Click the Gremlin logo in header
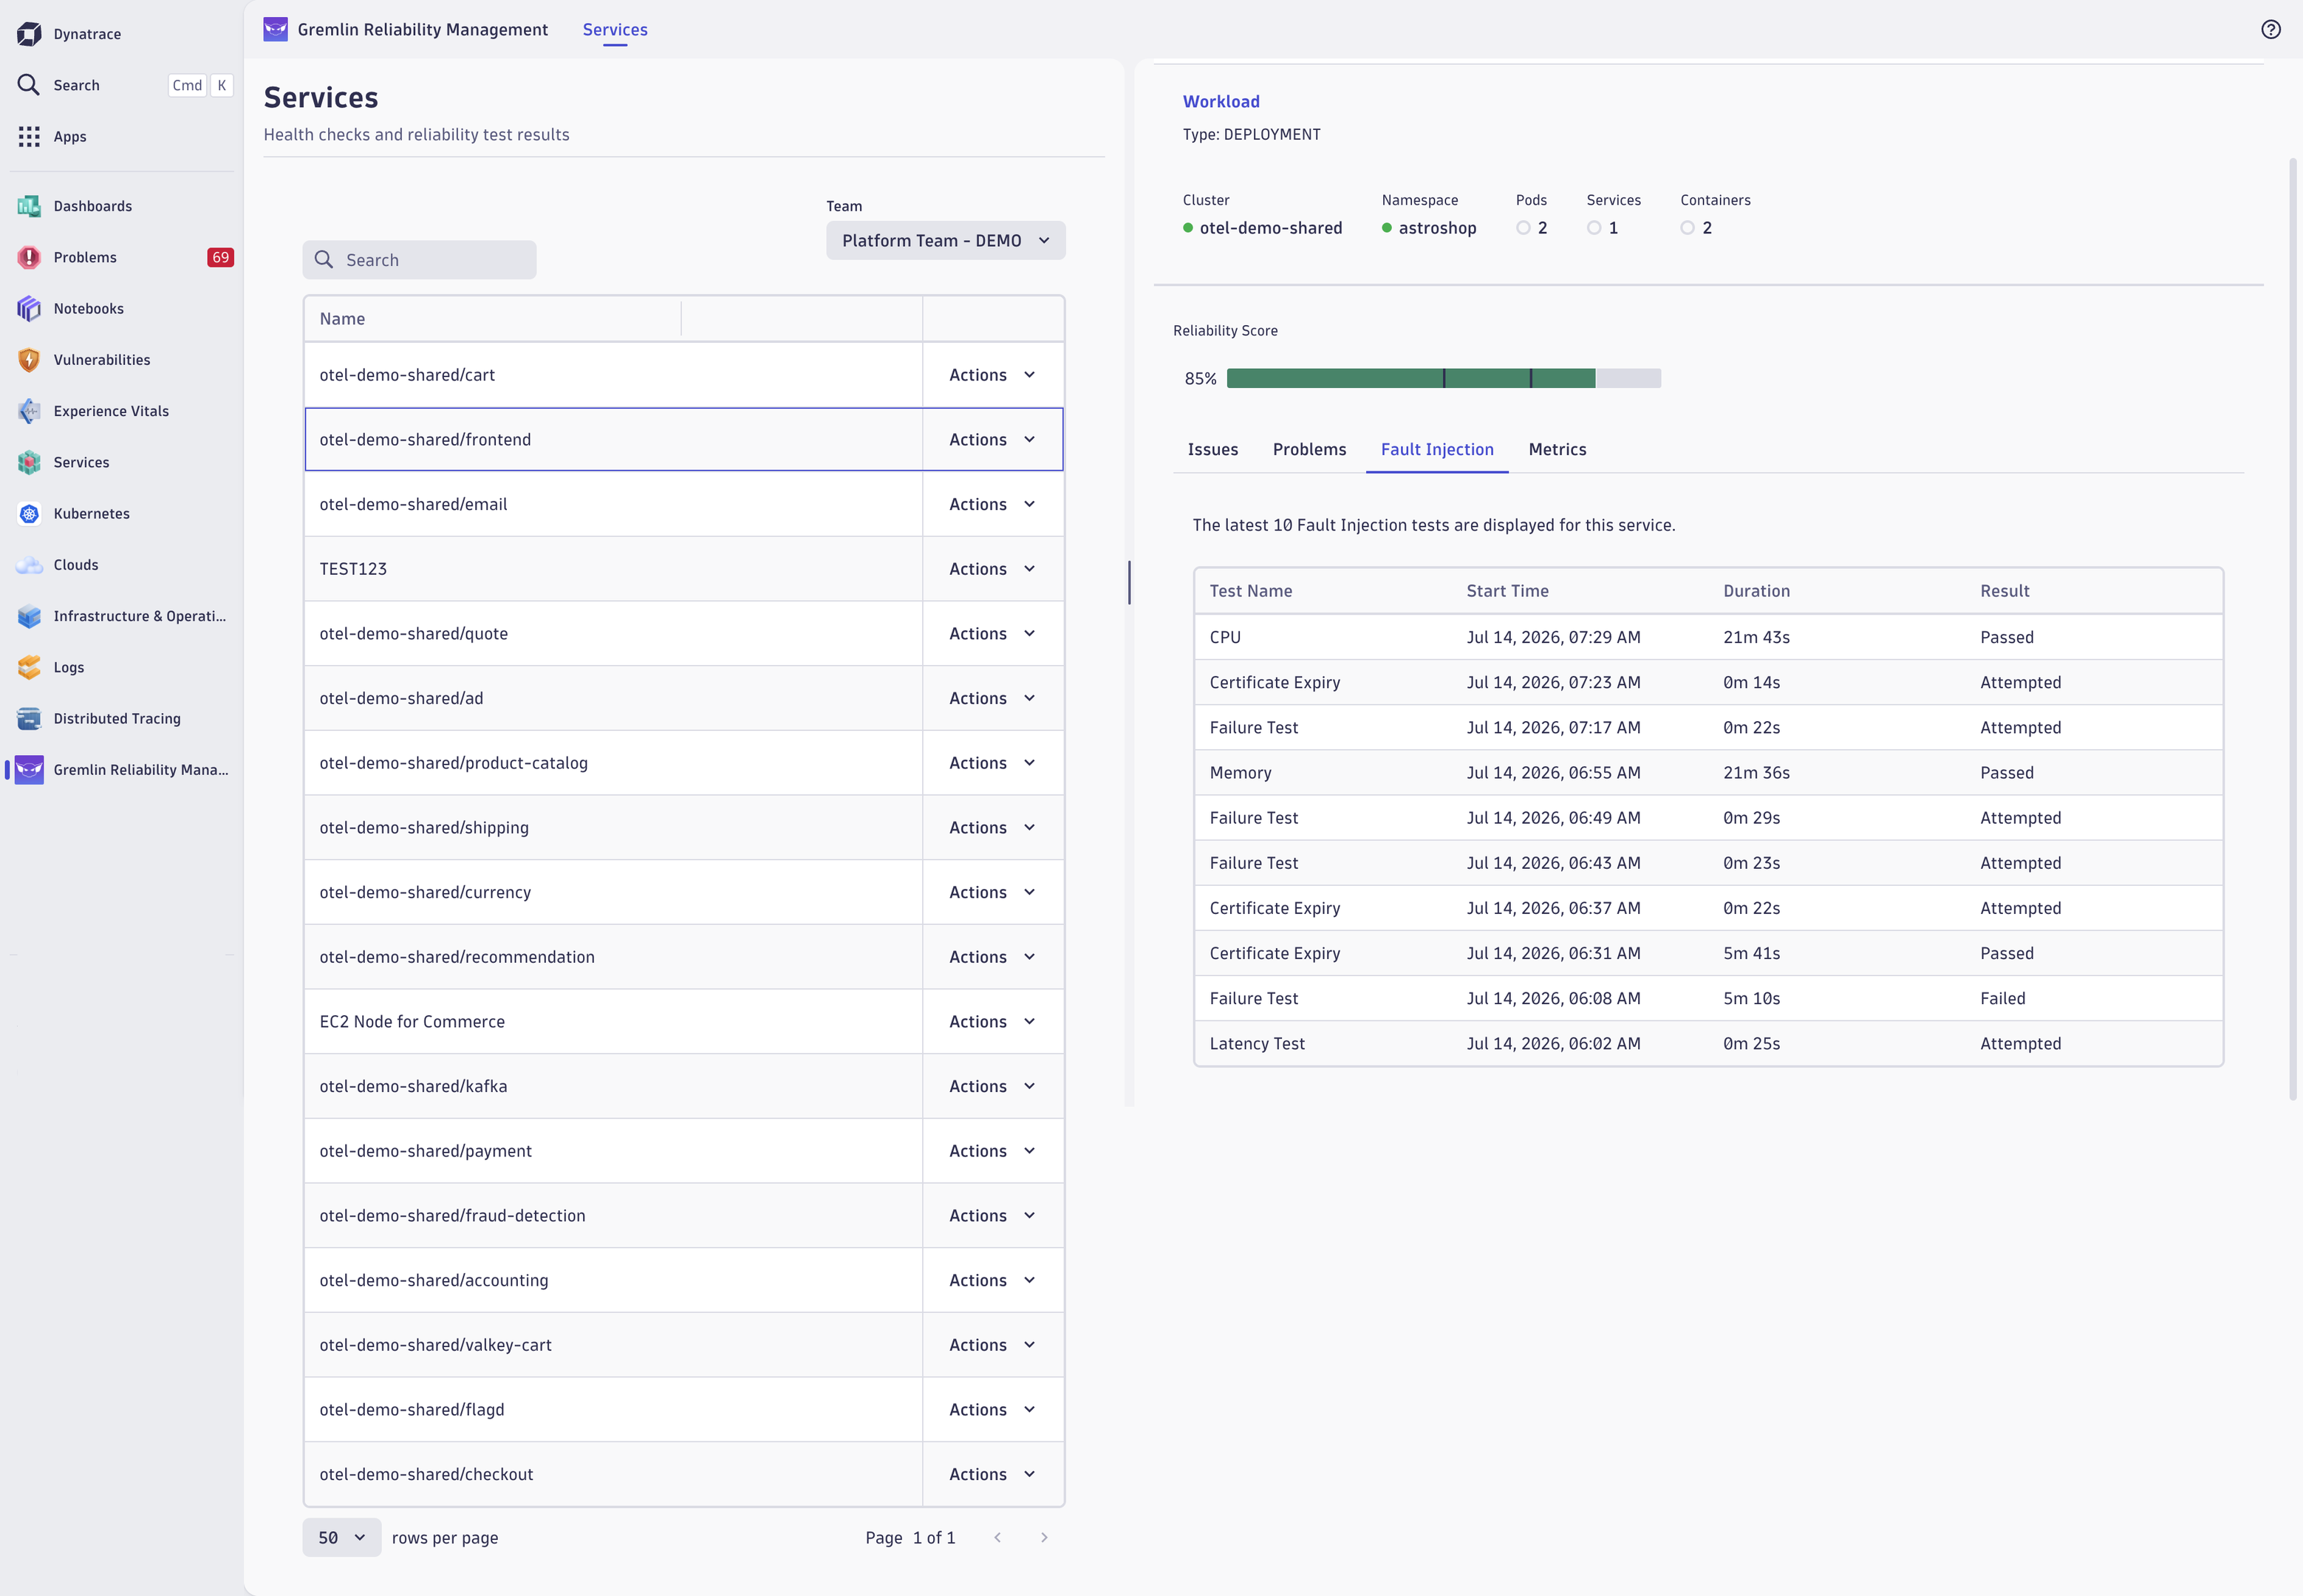 coord(275,30)
